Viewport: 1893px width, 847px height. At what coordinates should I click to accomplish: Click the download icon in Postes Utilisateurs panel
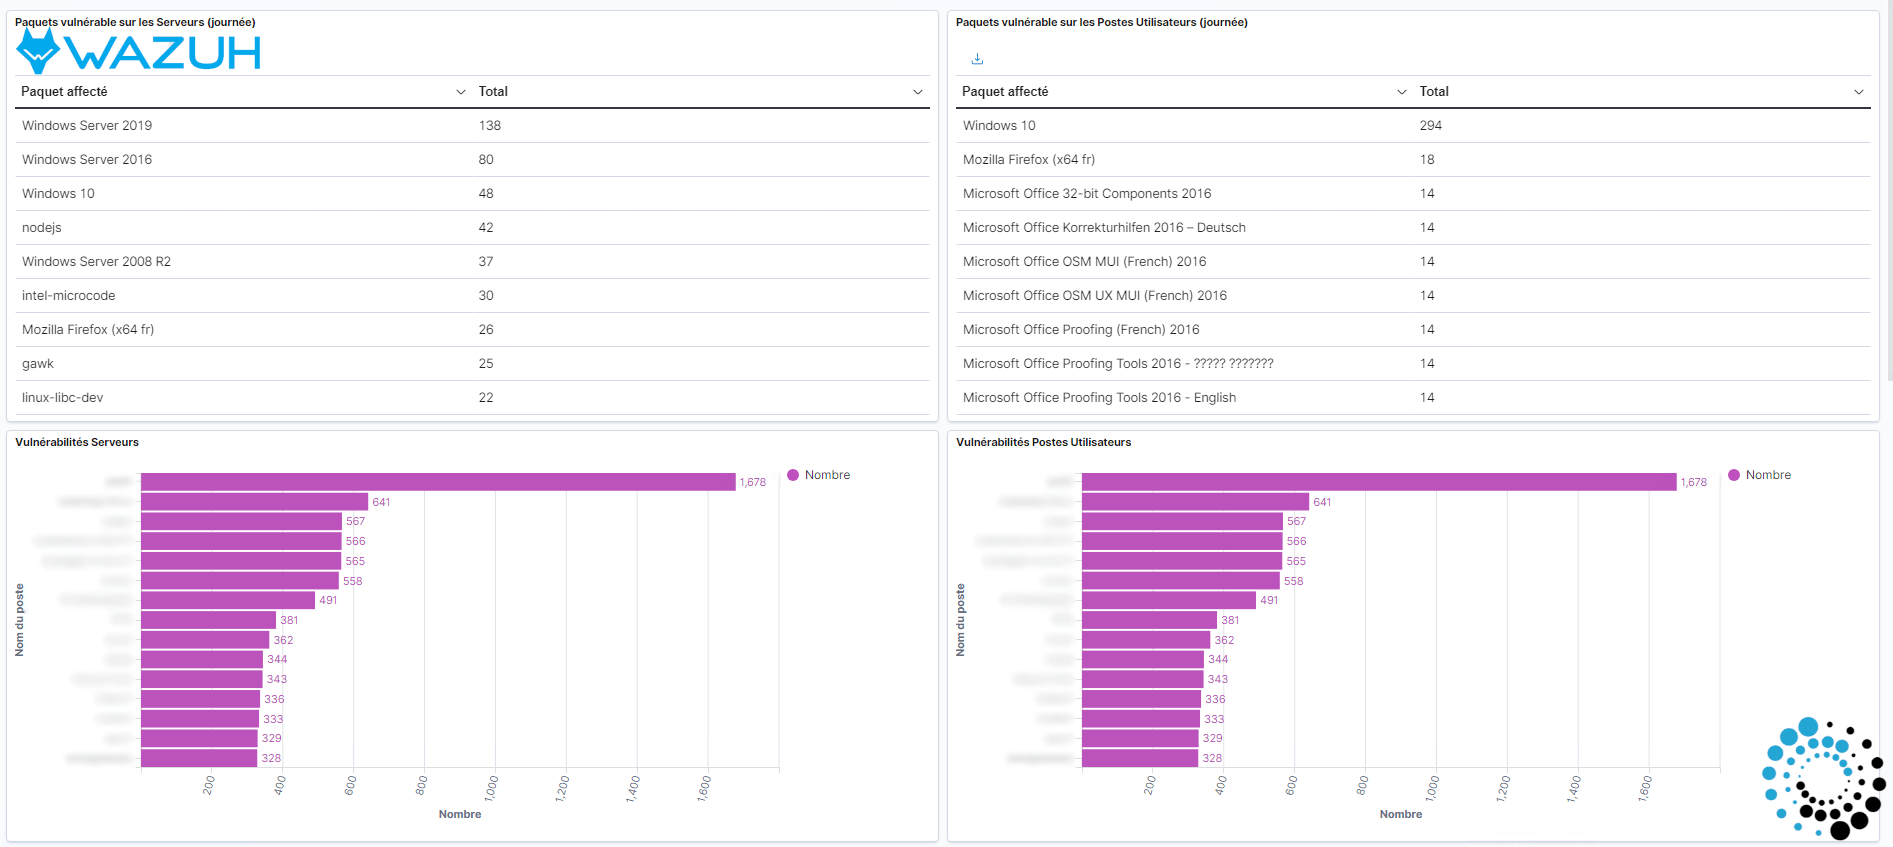977,59
